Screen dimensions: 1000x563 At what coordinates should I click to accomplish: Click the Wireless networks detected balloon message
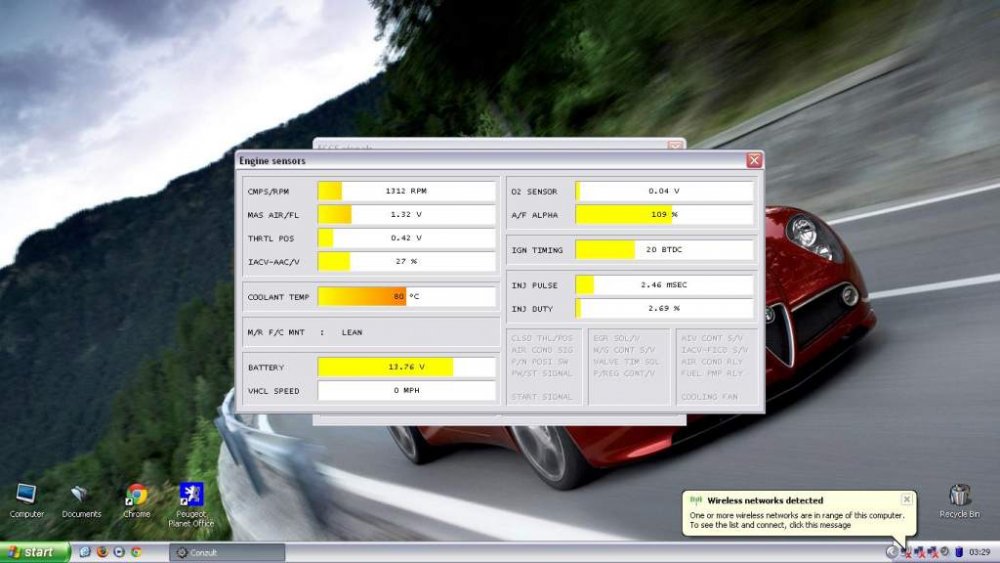coord(796,515)
